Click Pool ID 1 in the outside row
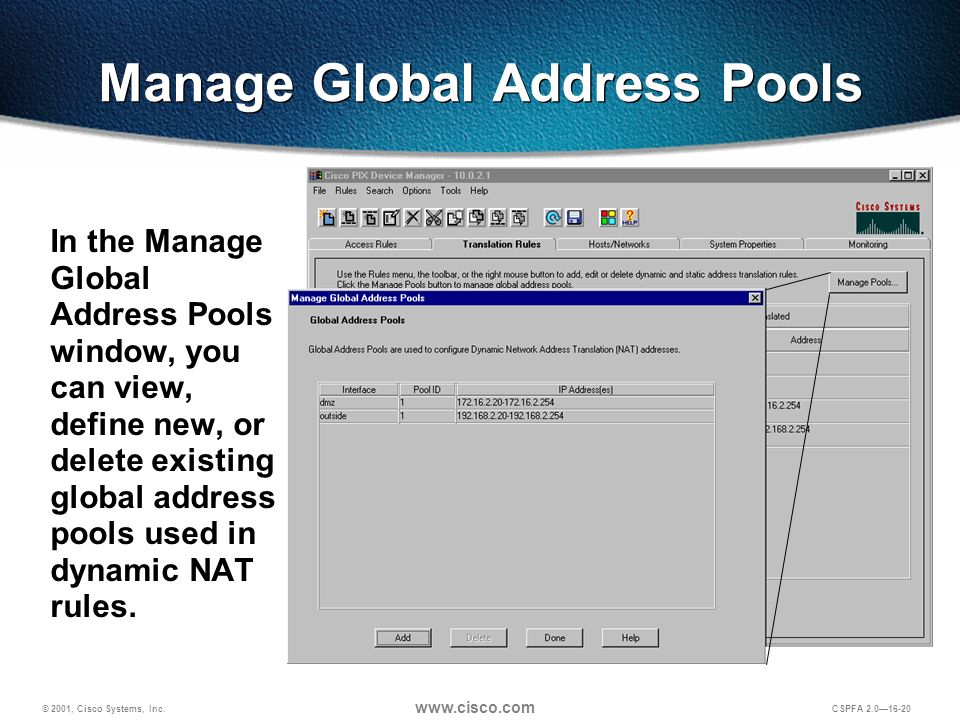Screen dimensions: 960x720 [x=427, y=416]
